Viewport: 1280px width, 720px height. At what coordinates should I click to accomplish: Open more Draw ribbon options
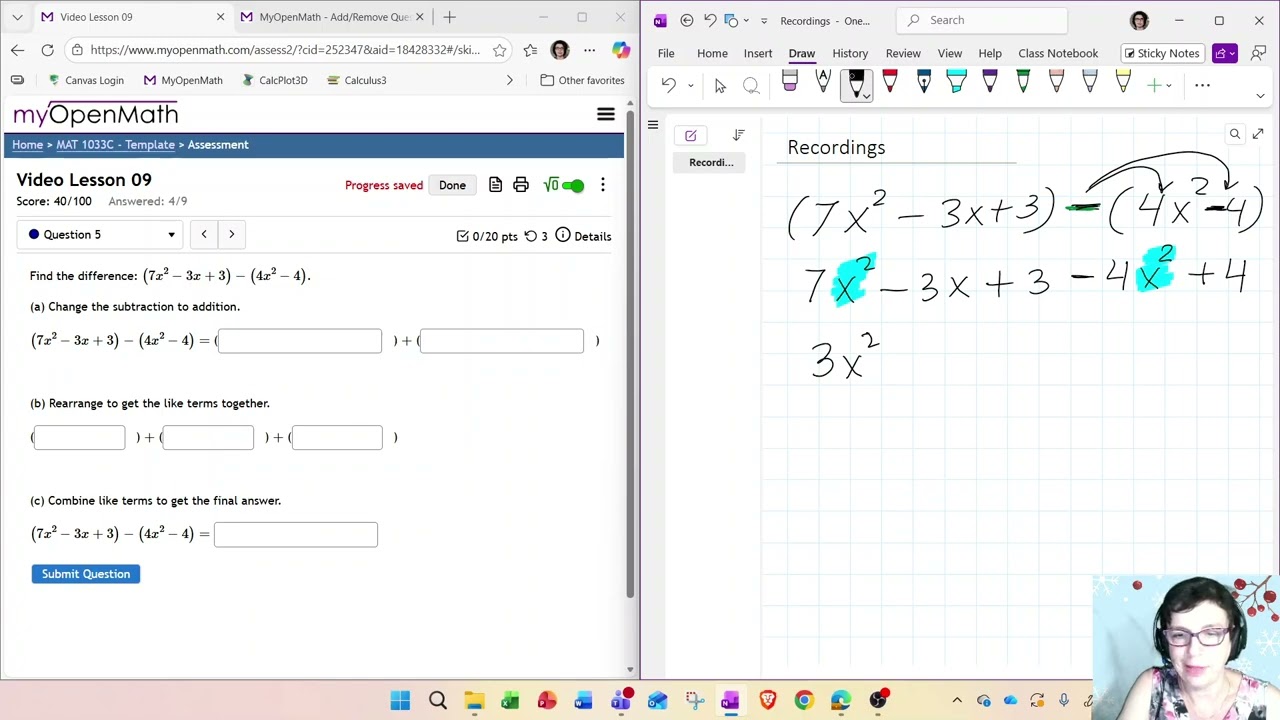[1202, 86]
